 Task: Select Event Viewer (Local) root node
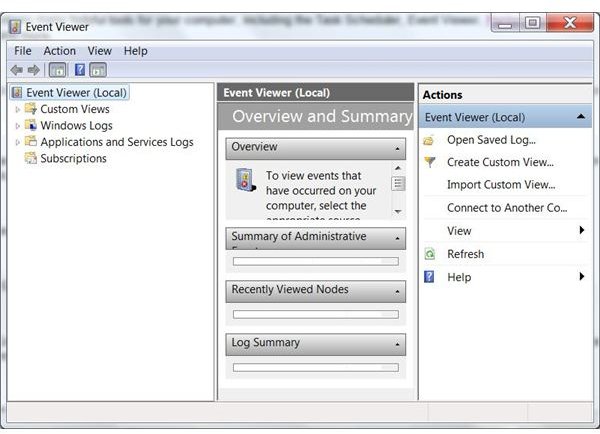click(76, 93)
